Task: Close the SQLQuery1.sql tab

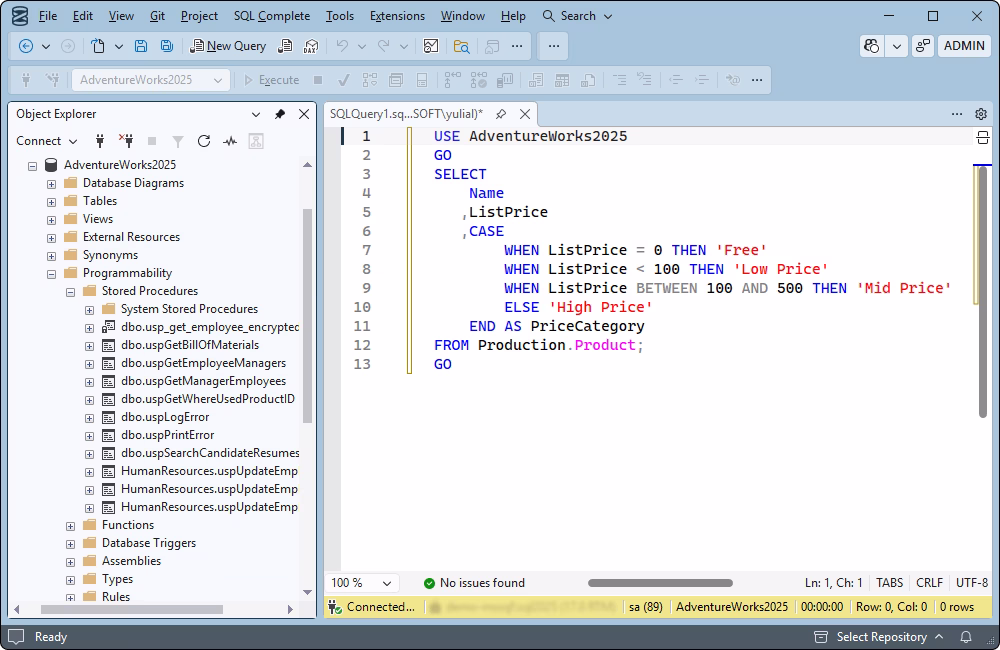Action: point(525,114)
